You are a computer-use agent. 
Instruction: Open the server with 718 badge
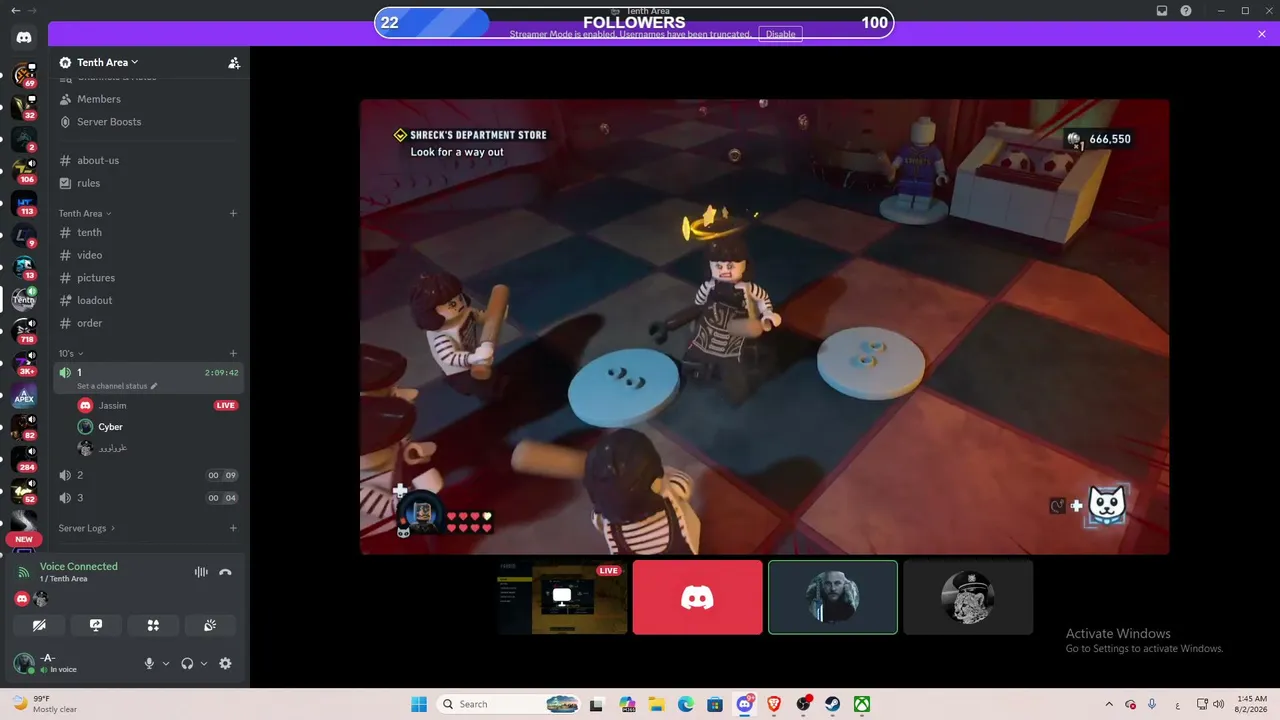tap(24, 330)
